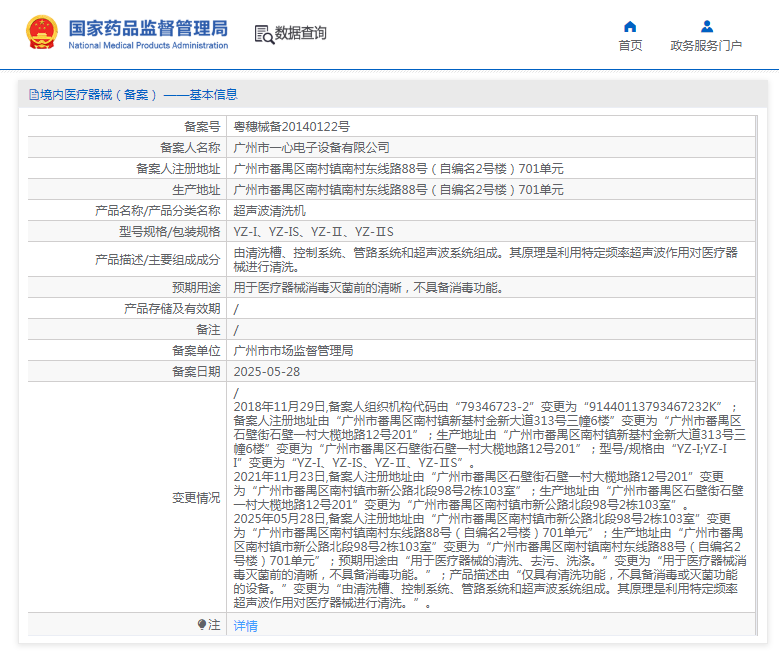Viewport: 779px width, 652px height.
Task: Click the 产品存储及有效期 label
Action: [172, 309]
